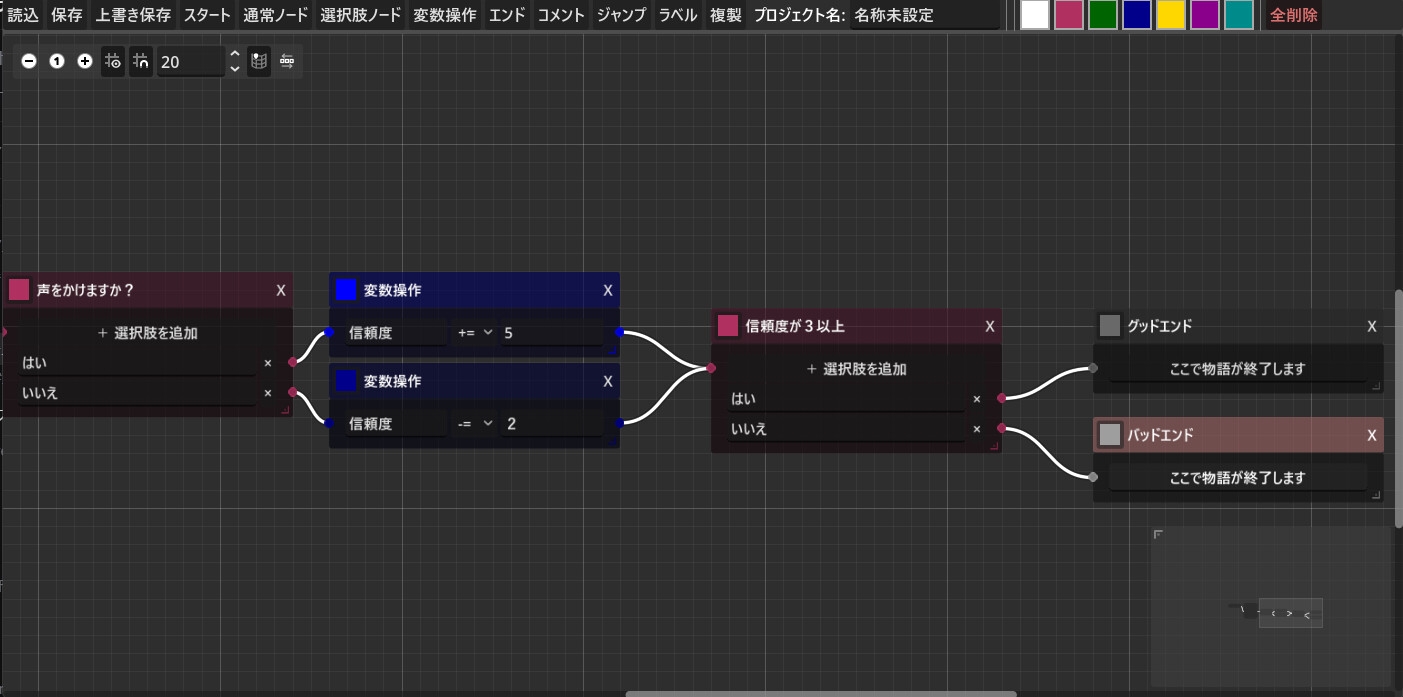Open the += operator dropdown

(476, 333)
